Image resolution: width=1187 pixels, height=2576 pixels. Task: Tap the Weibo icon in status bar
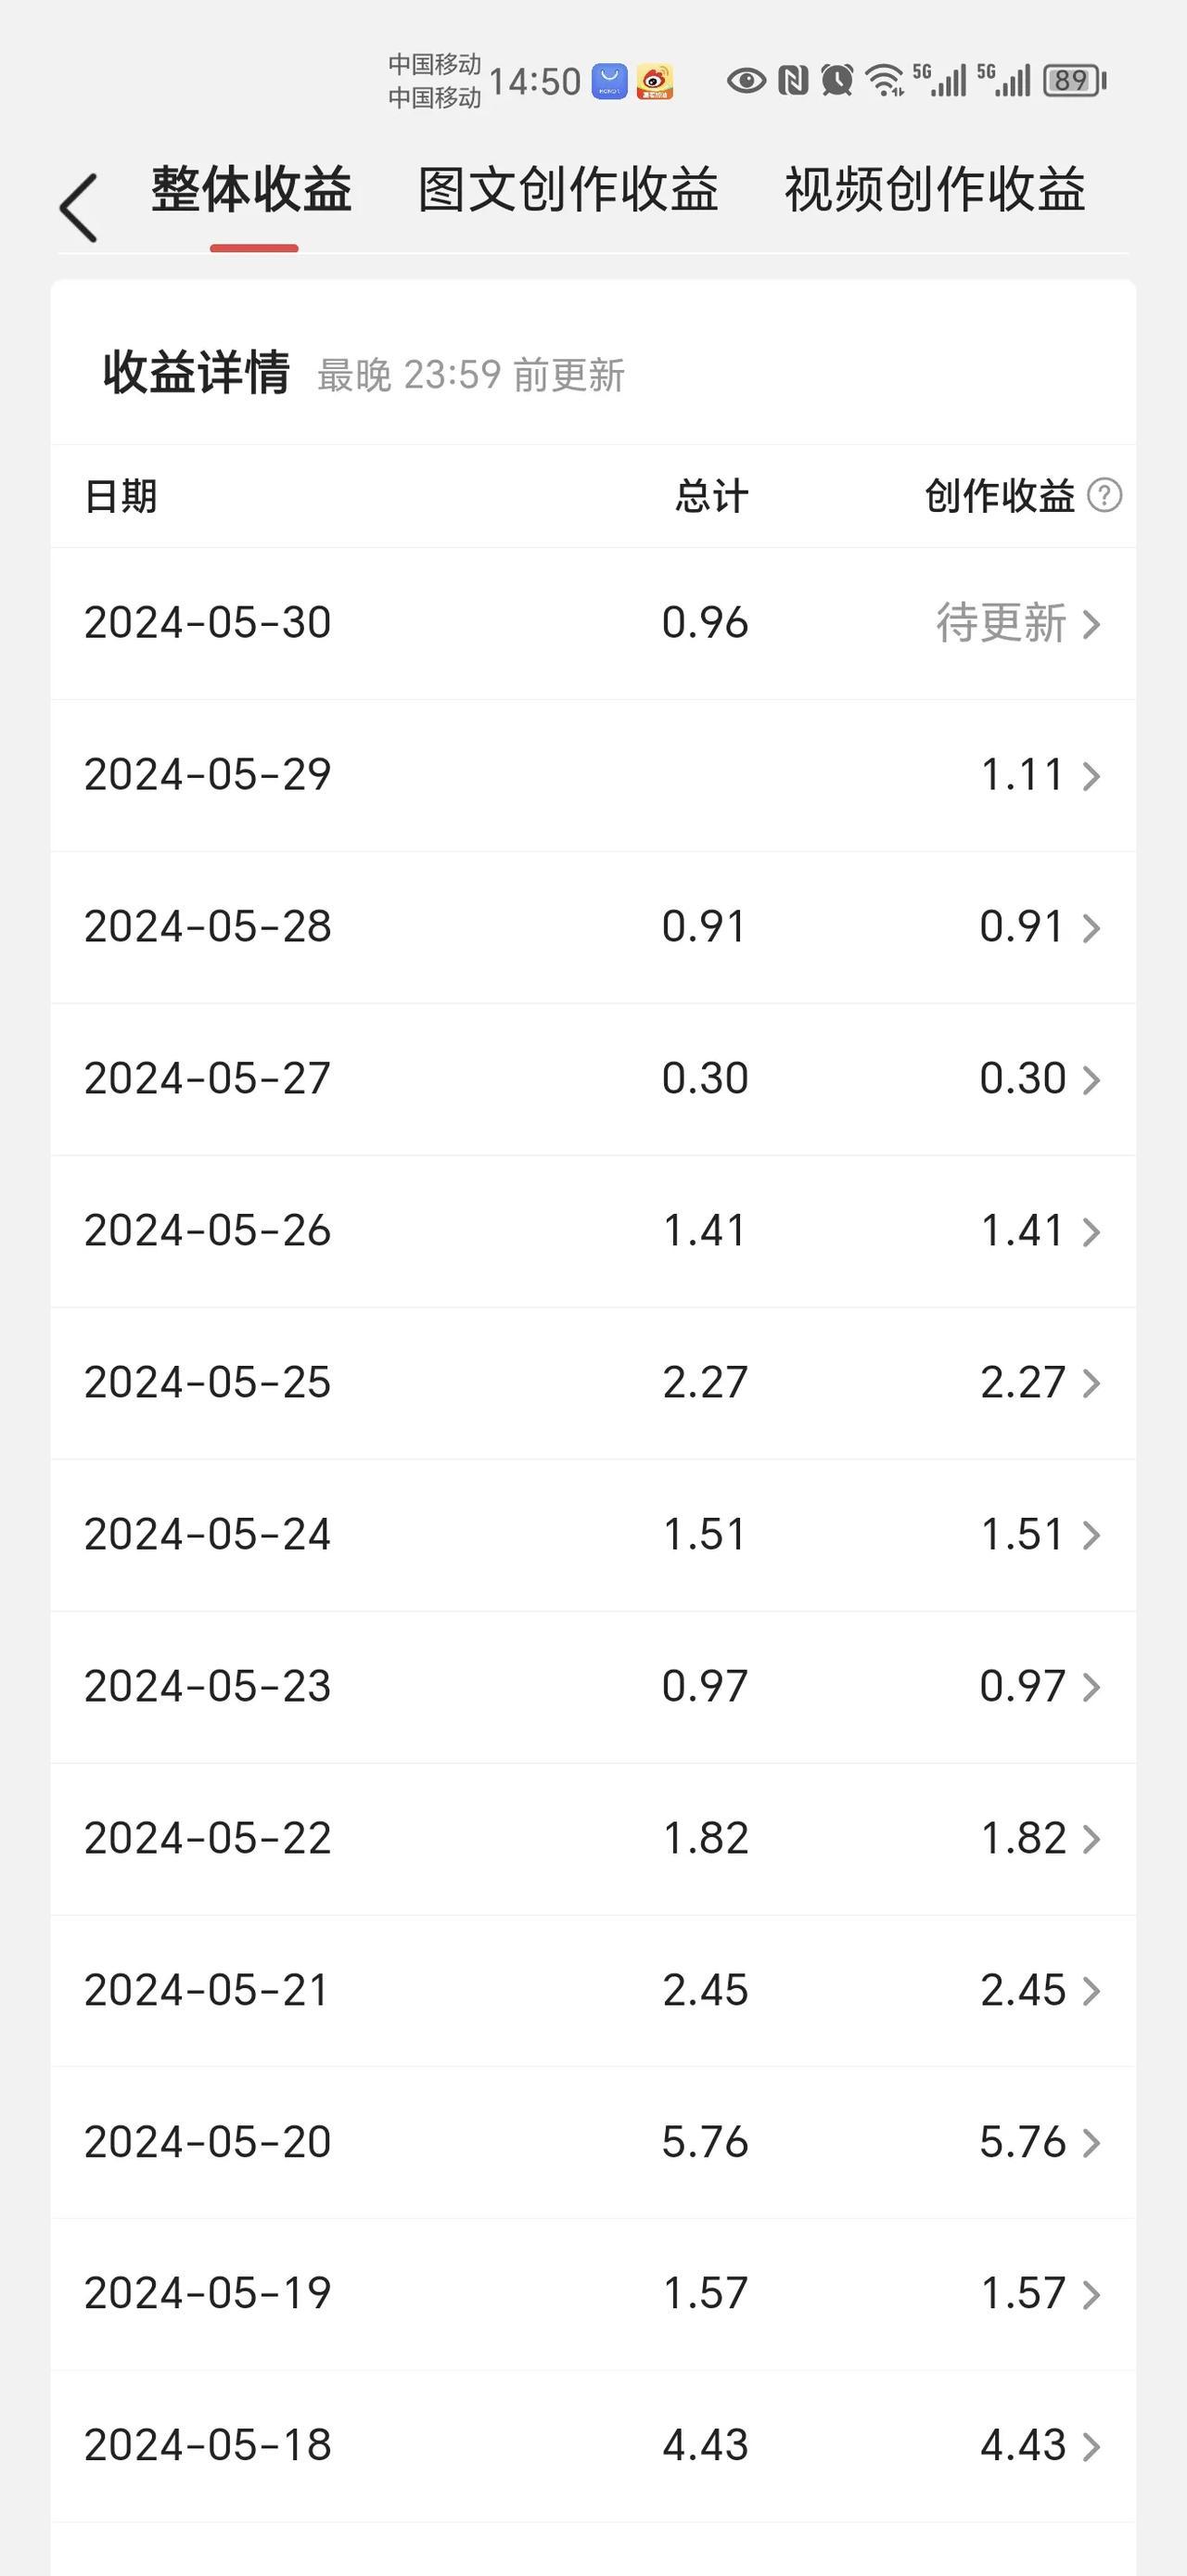pyautogui.click(x=655, y=81)
